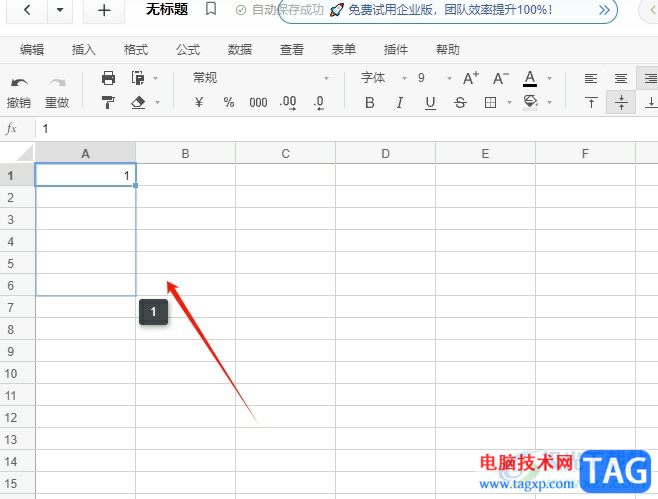Open the 表单 menu
This screenshot has height=499, width=658.
(x=344, y=50)
